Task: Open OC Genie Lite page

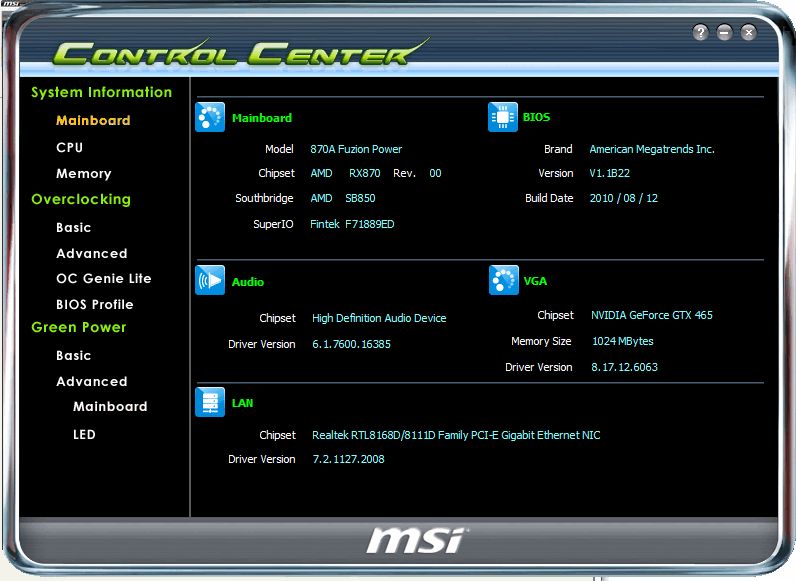Action: (104, 278)
